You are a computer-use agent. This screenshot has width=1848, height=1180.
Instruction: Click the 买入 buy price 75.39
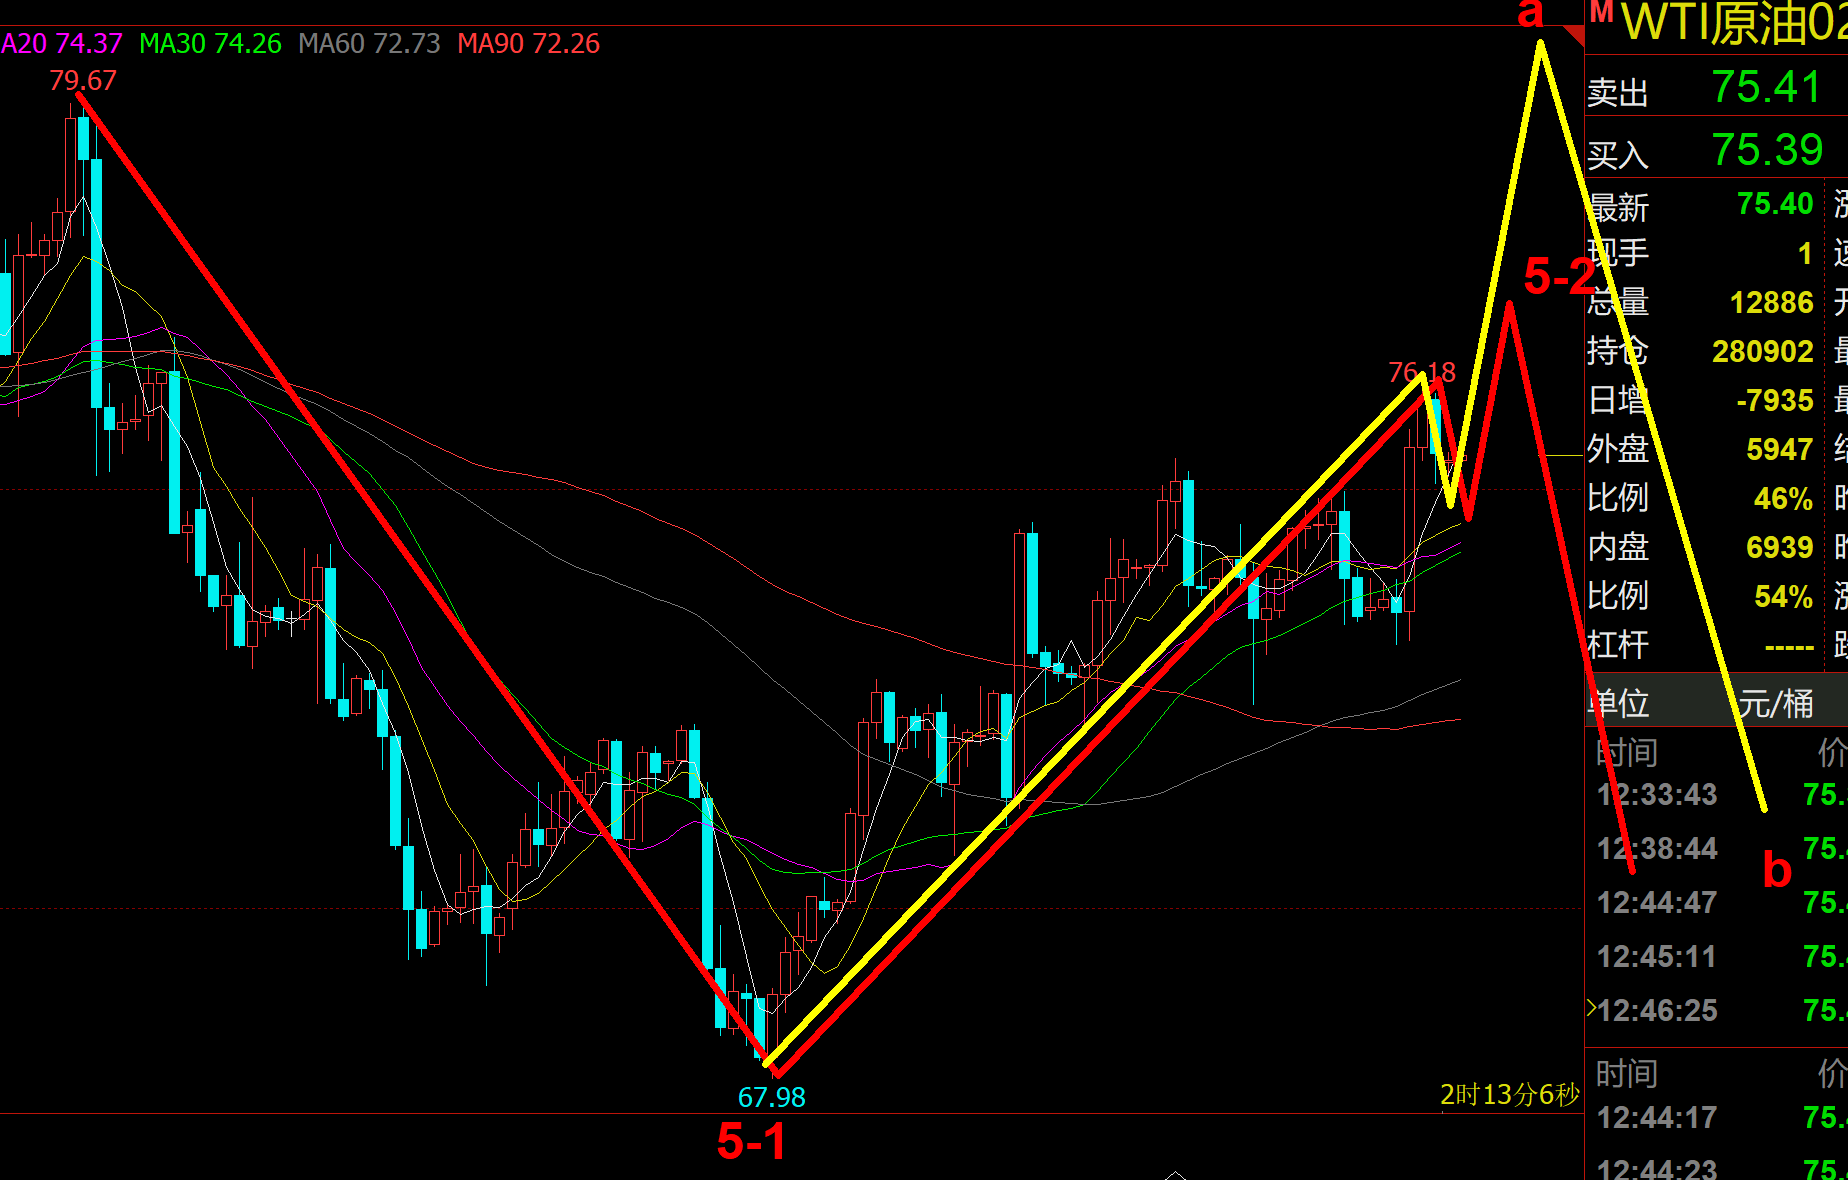[x=1767, y=150]
